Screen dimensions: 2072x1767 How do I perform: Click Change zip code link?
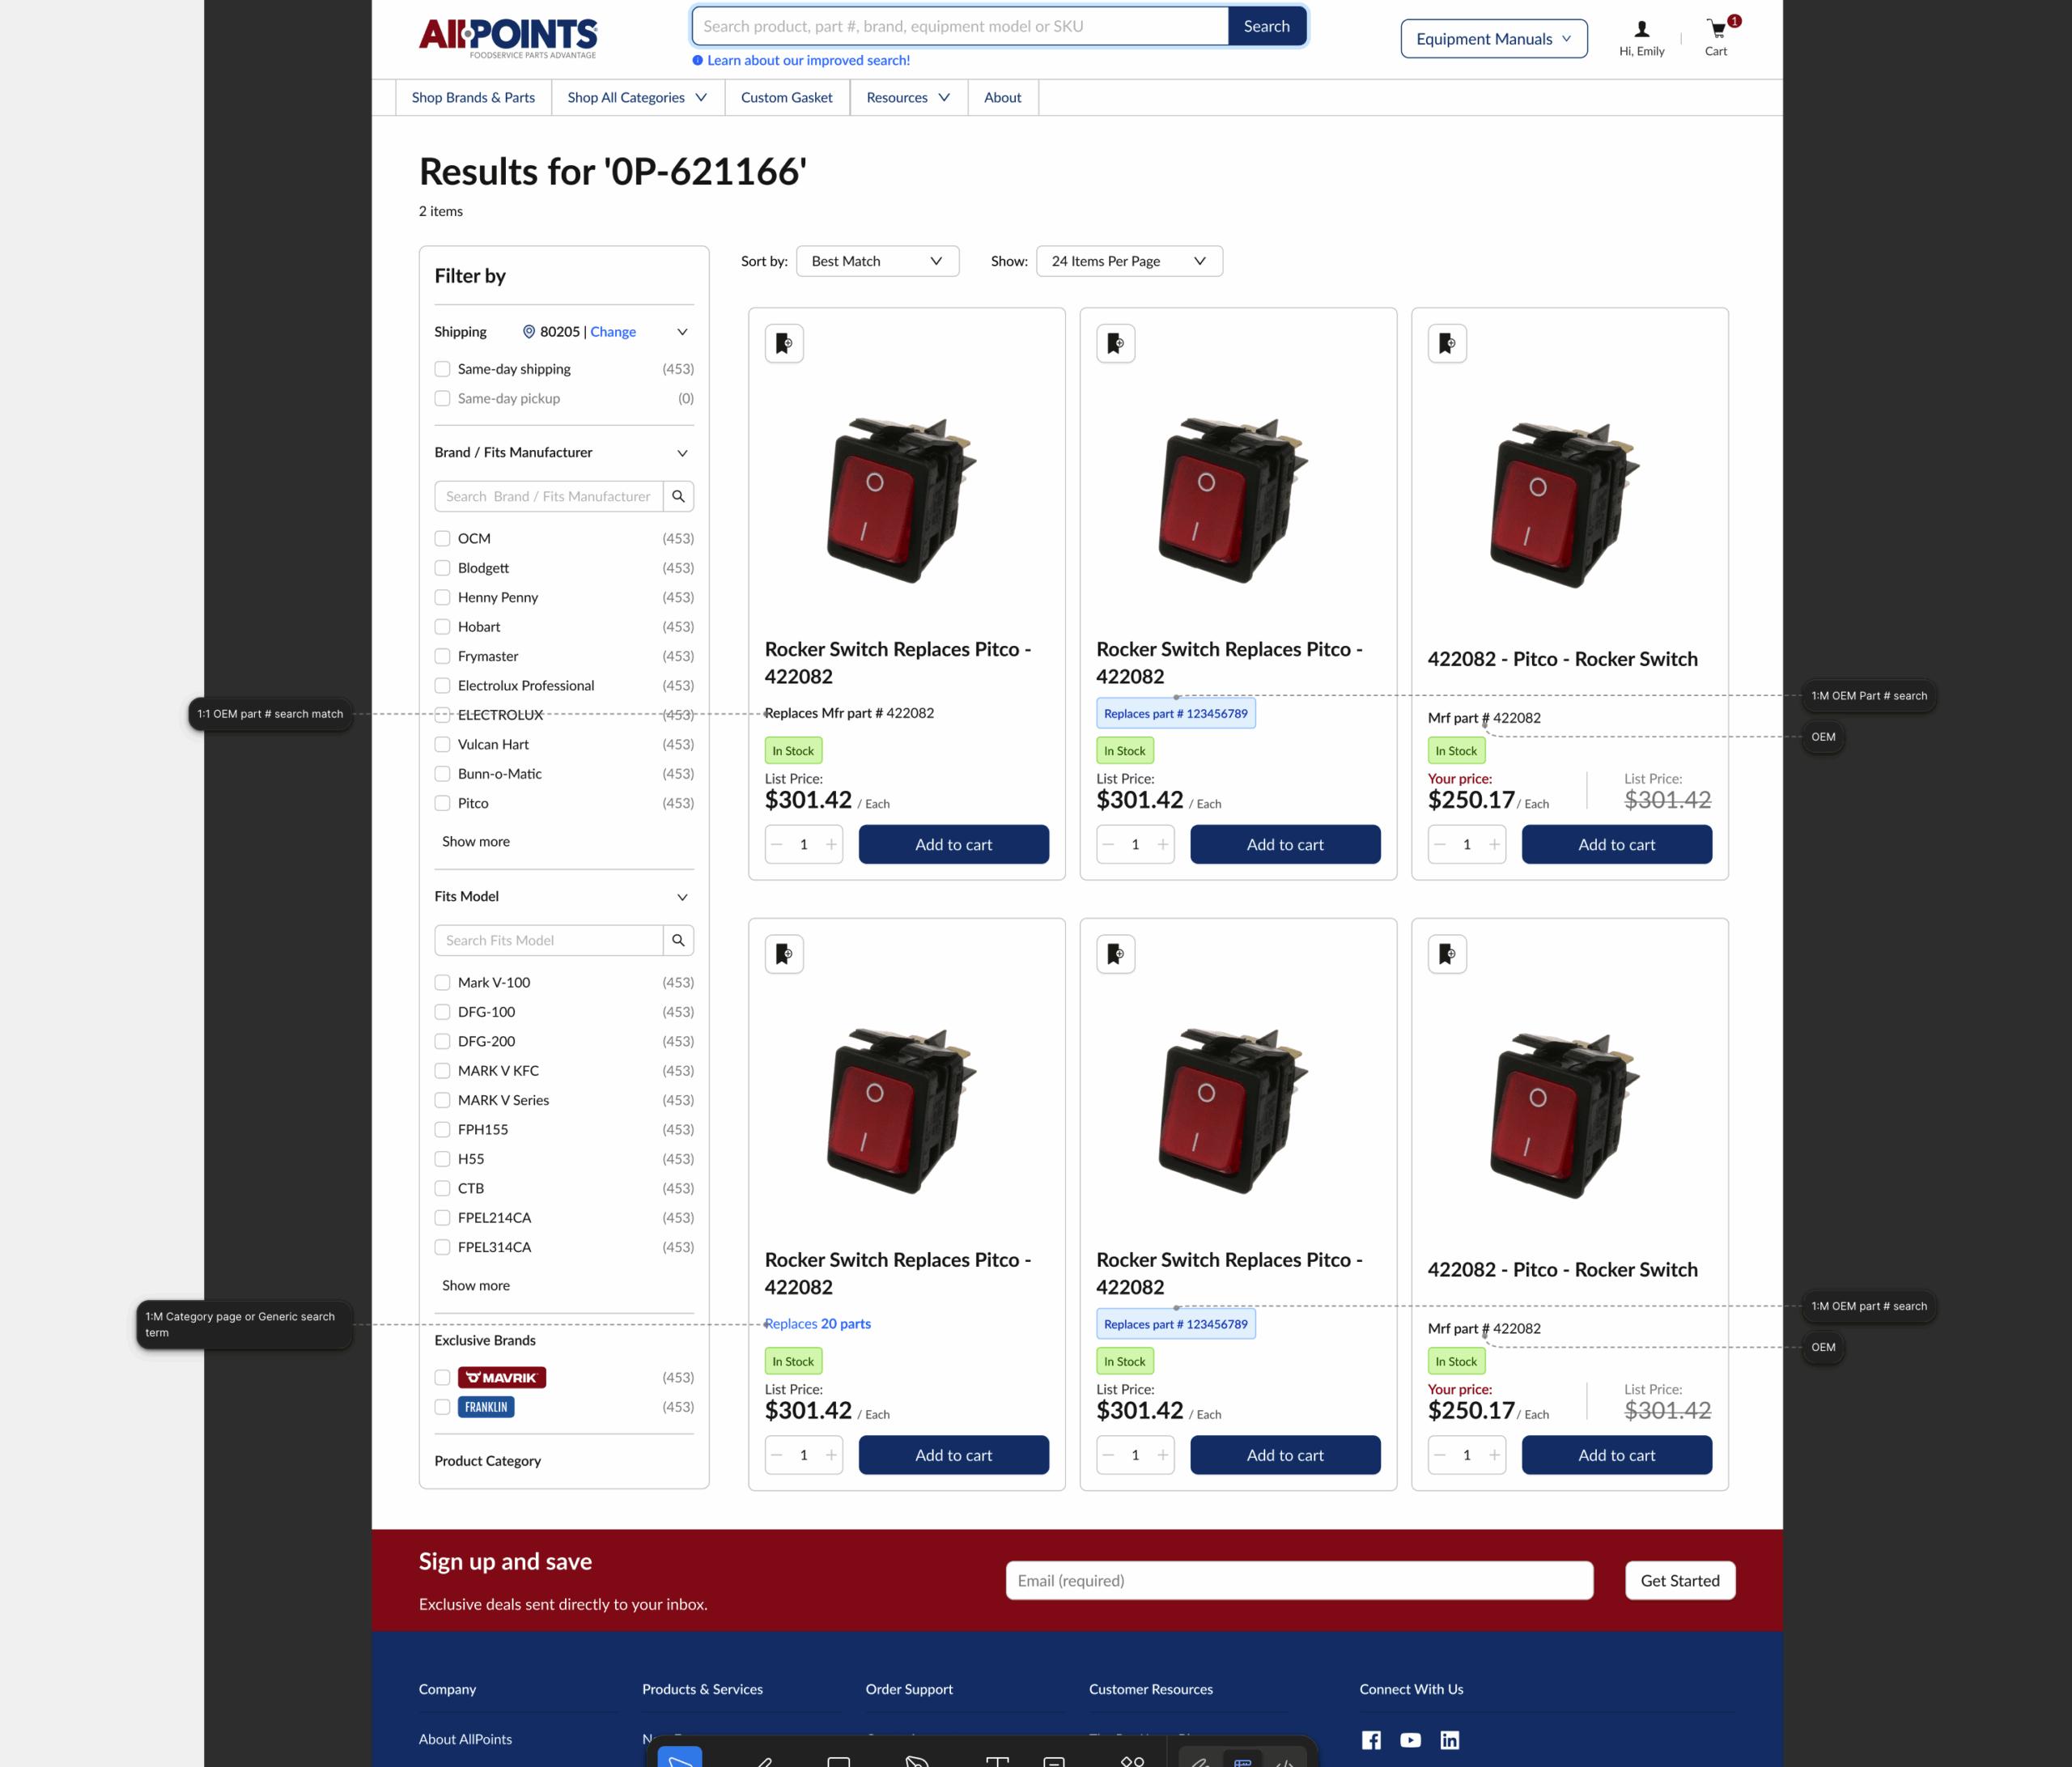612,332
